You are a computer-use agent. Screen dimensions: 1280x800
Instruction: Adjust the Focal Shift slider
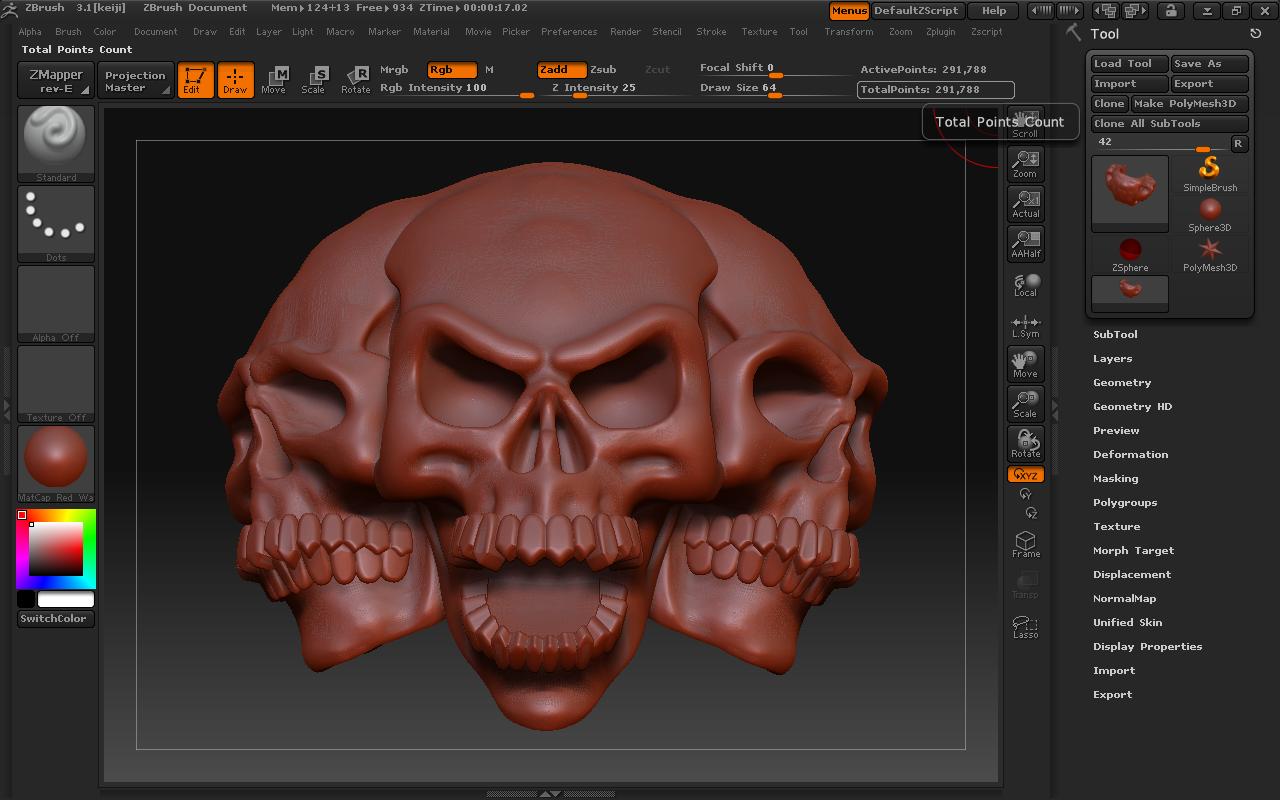(x=774, y=69)
